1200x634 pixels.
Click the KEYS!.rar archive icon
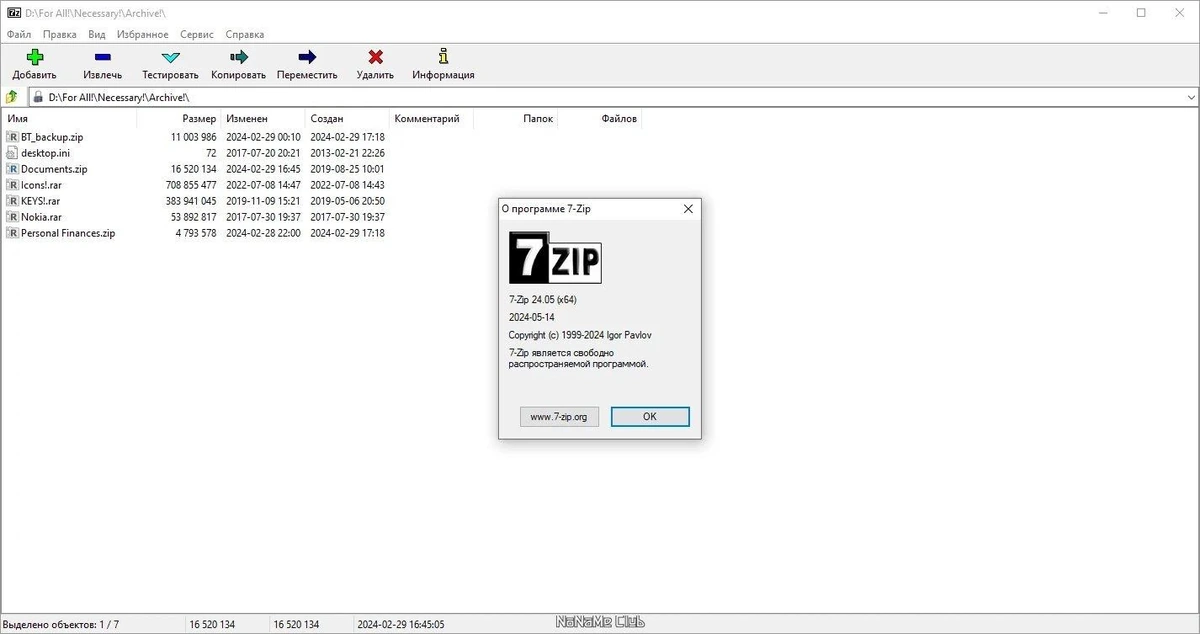coord(13,201)
